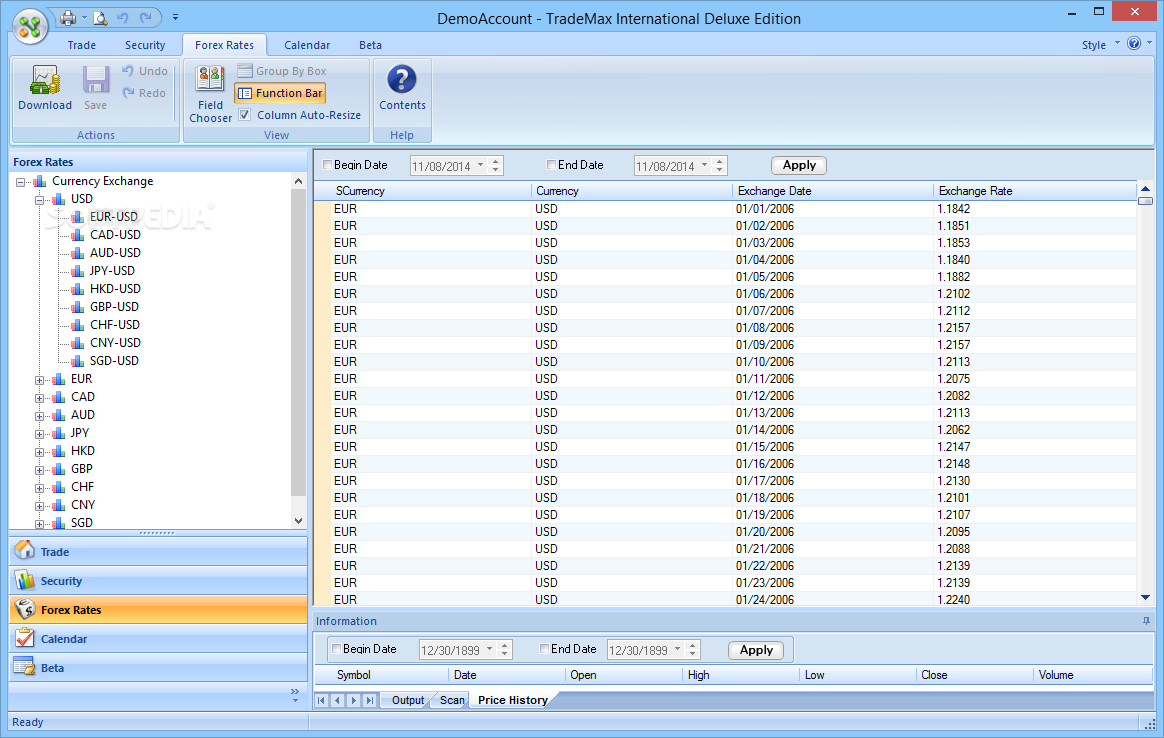Image resolution: width=1164 pixels, height=738 pixels.
Task: Open upper End Date calendar dropdown
Action: (x=704, y=166)
